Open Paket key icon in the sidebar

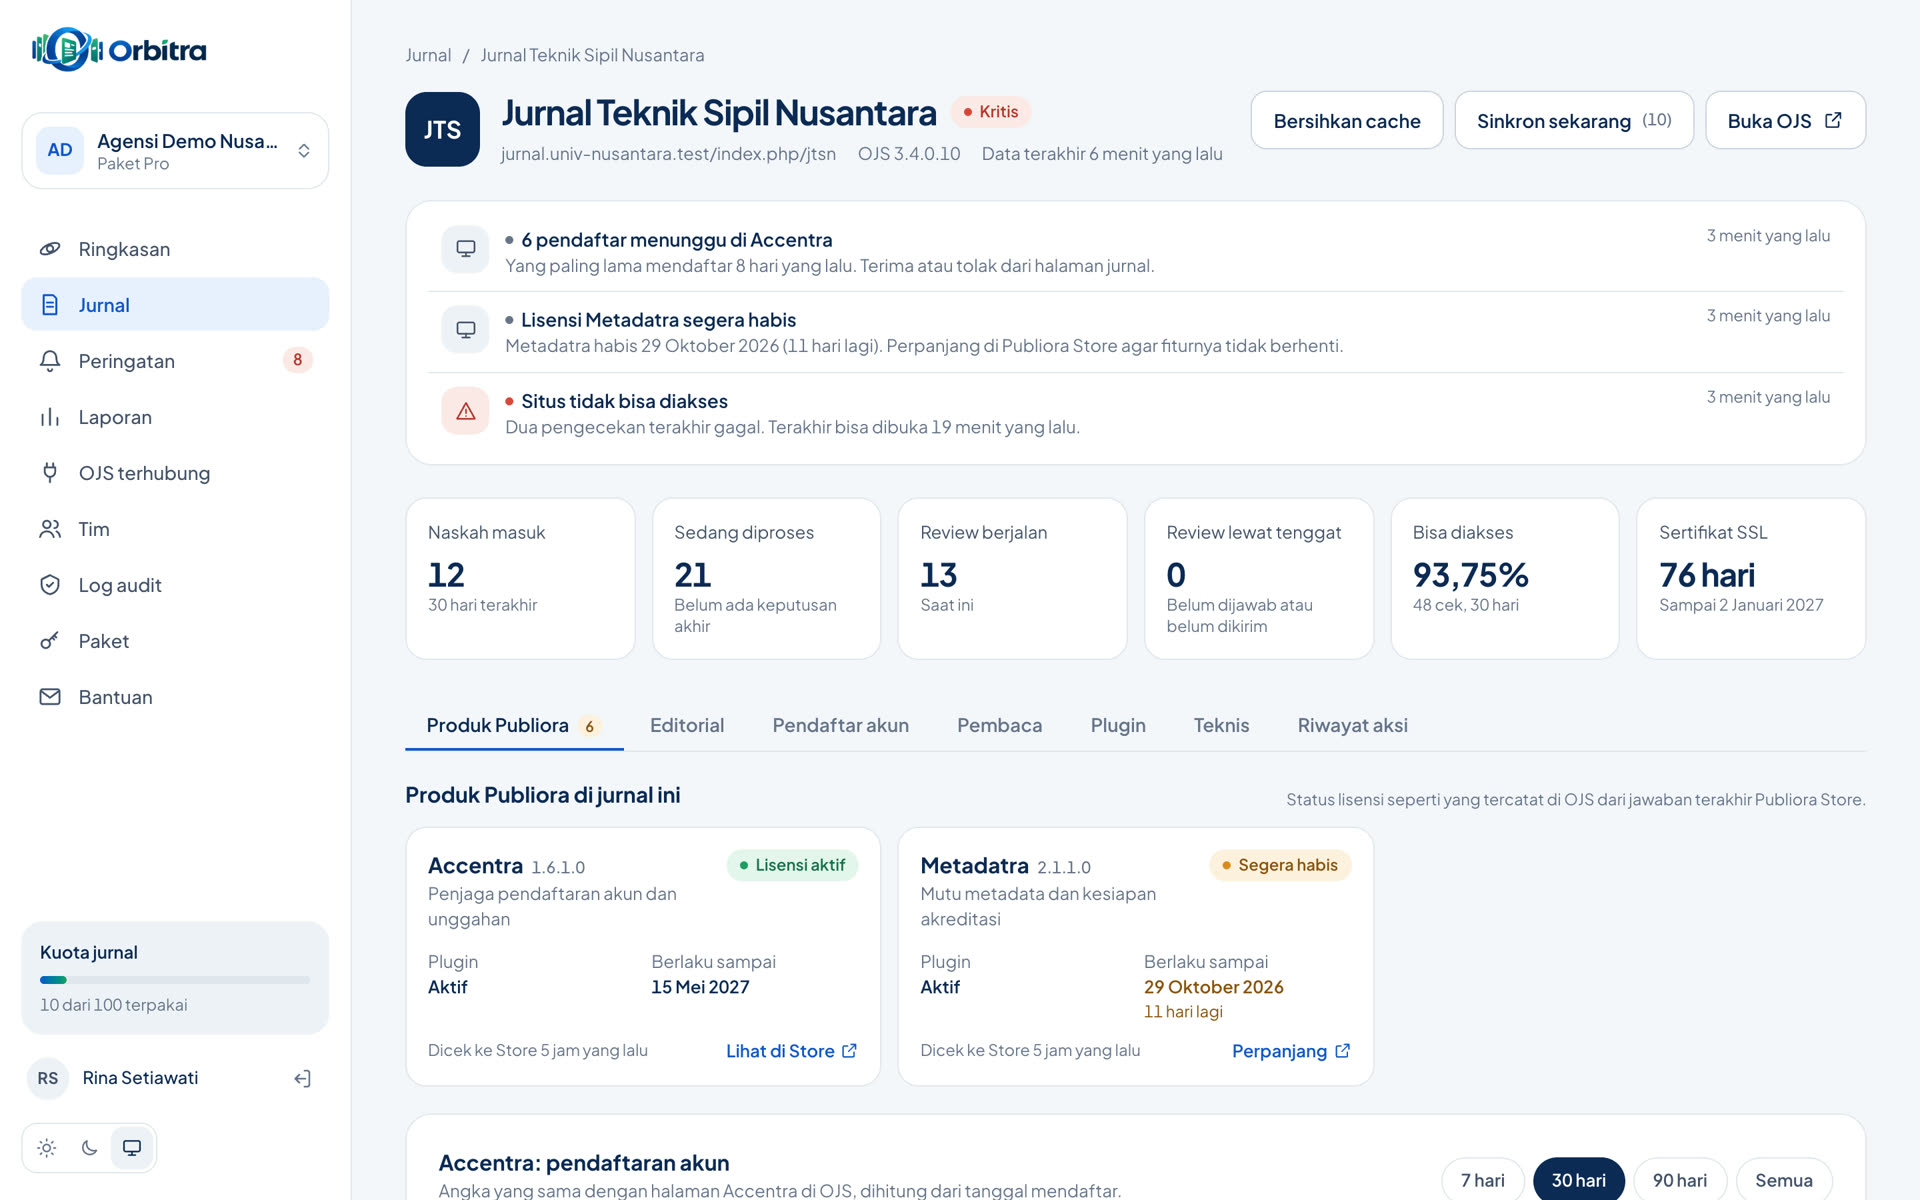coord(50,641)
